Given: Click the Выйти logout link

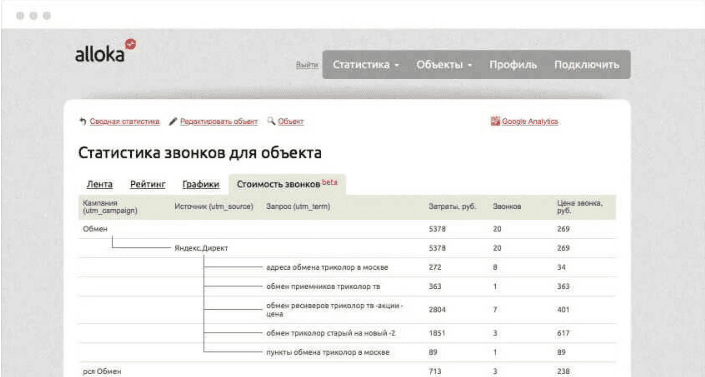Looking at the screenshot, I should (307, 65).
